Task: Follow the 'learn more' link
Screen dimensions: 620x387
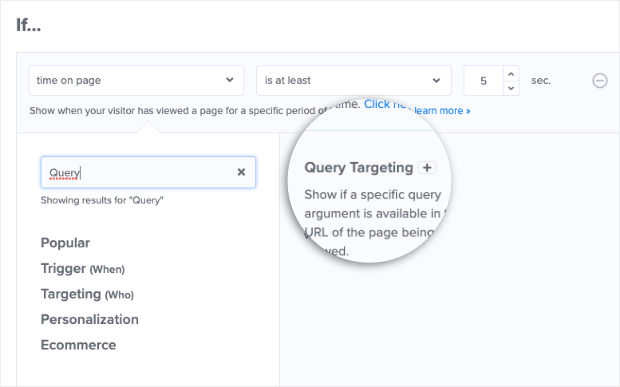Action: [442, 111]
